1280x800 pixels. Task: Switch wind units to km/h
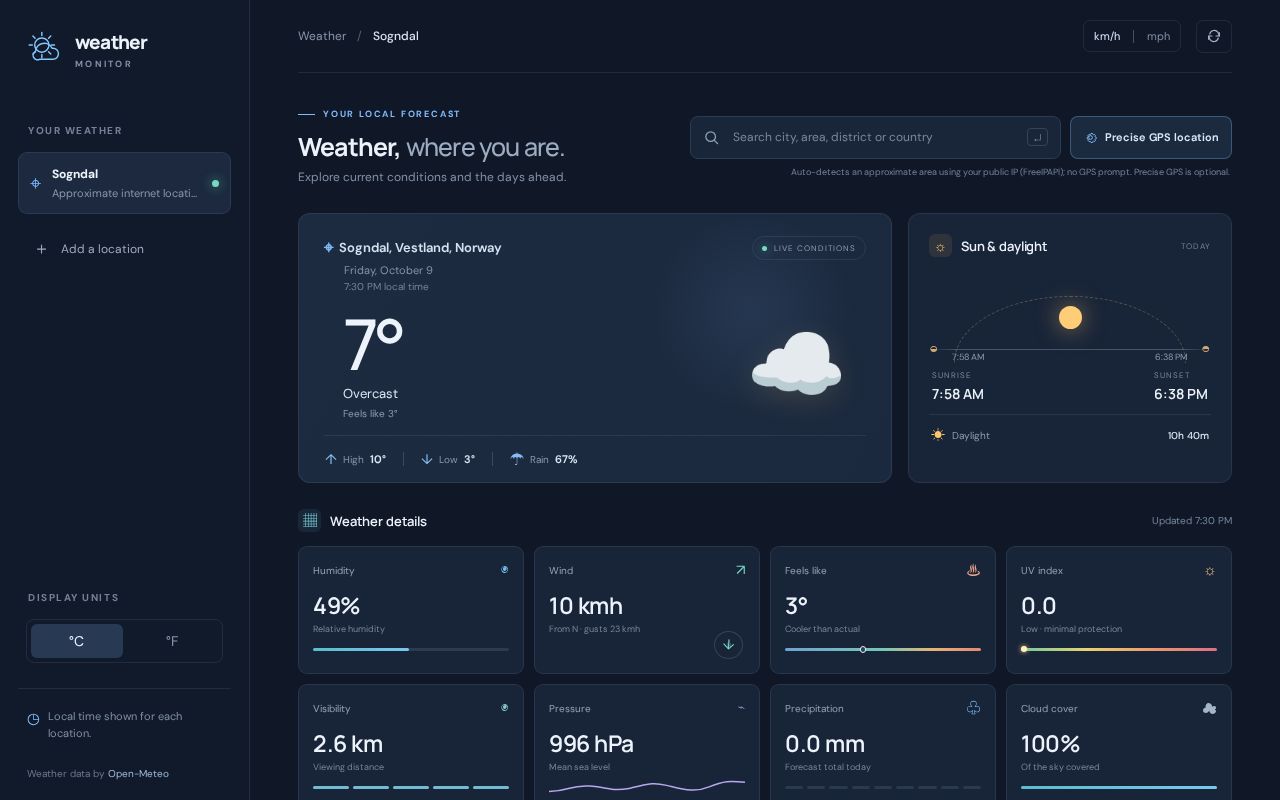point(1107,36)
